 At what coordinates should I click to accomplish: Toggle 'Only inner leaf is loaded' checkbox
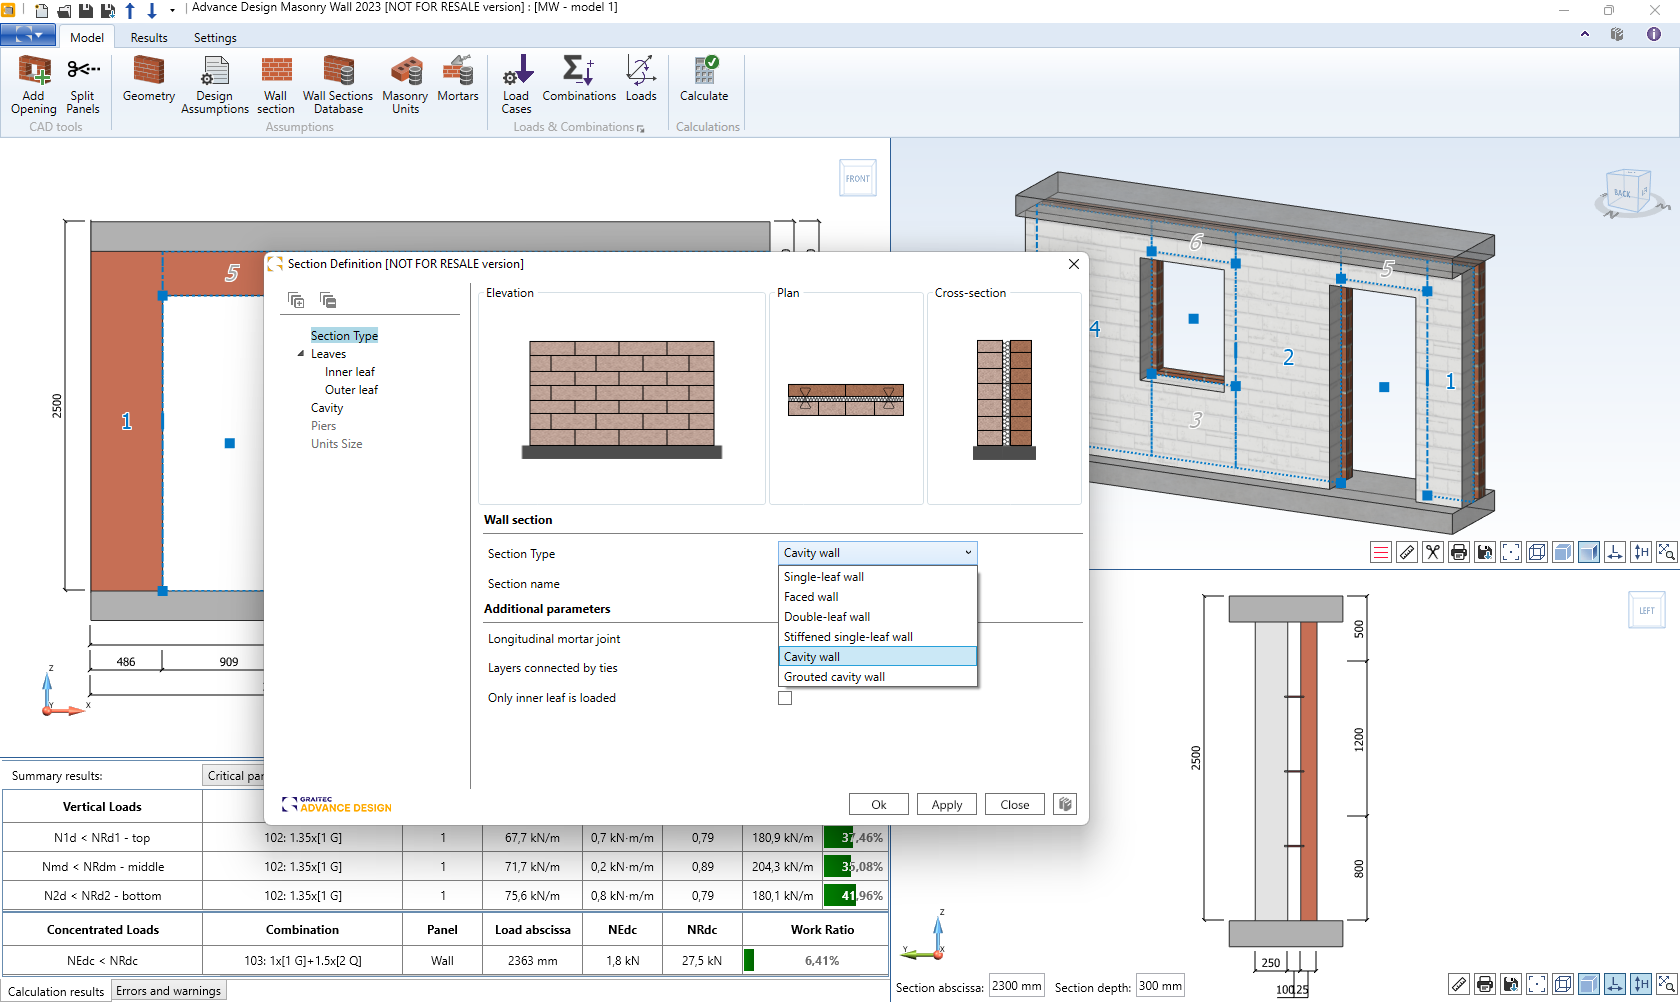point(785,698)
